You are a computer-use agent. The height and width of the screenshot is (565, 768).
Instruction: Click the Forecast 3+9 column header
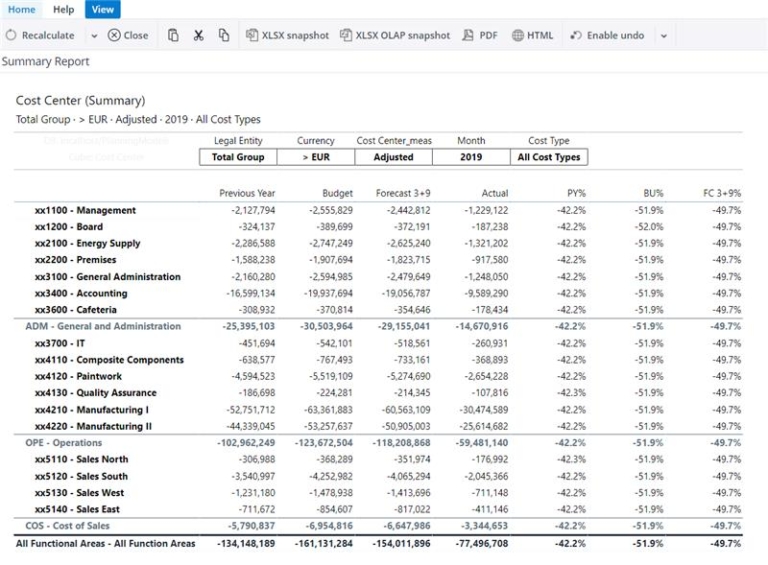coord(403,193)
